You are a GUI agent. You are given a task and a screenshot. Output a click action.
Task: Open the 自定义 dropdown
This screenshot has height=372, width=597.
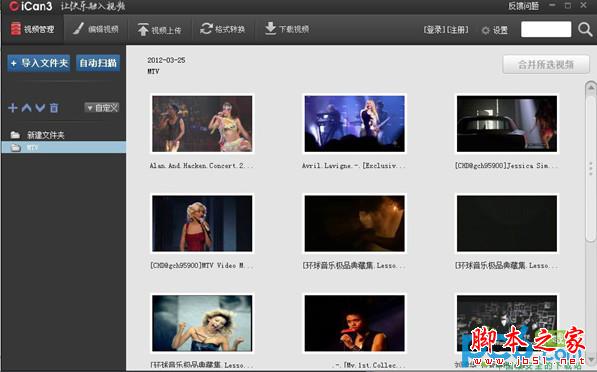tap(102, 108)
